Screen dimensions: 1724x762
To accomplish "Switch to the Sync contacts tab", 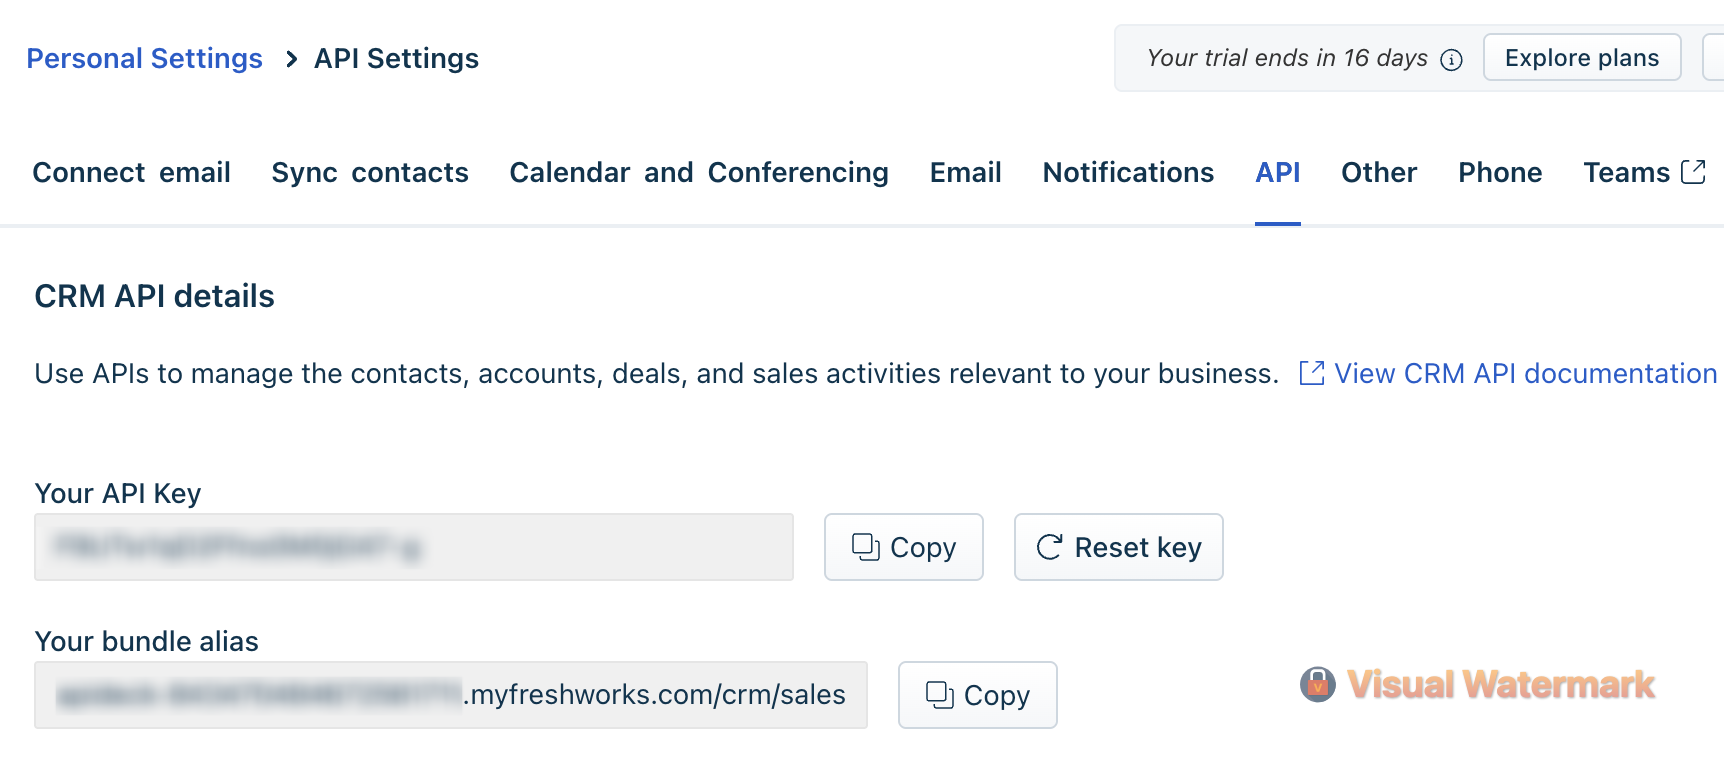I will tap(370, 172).
